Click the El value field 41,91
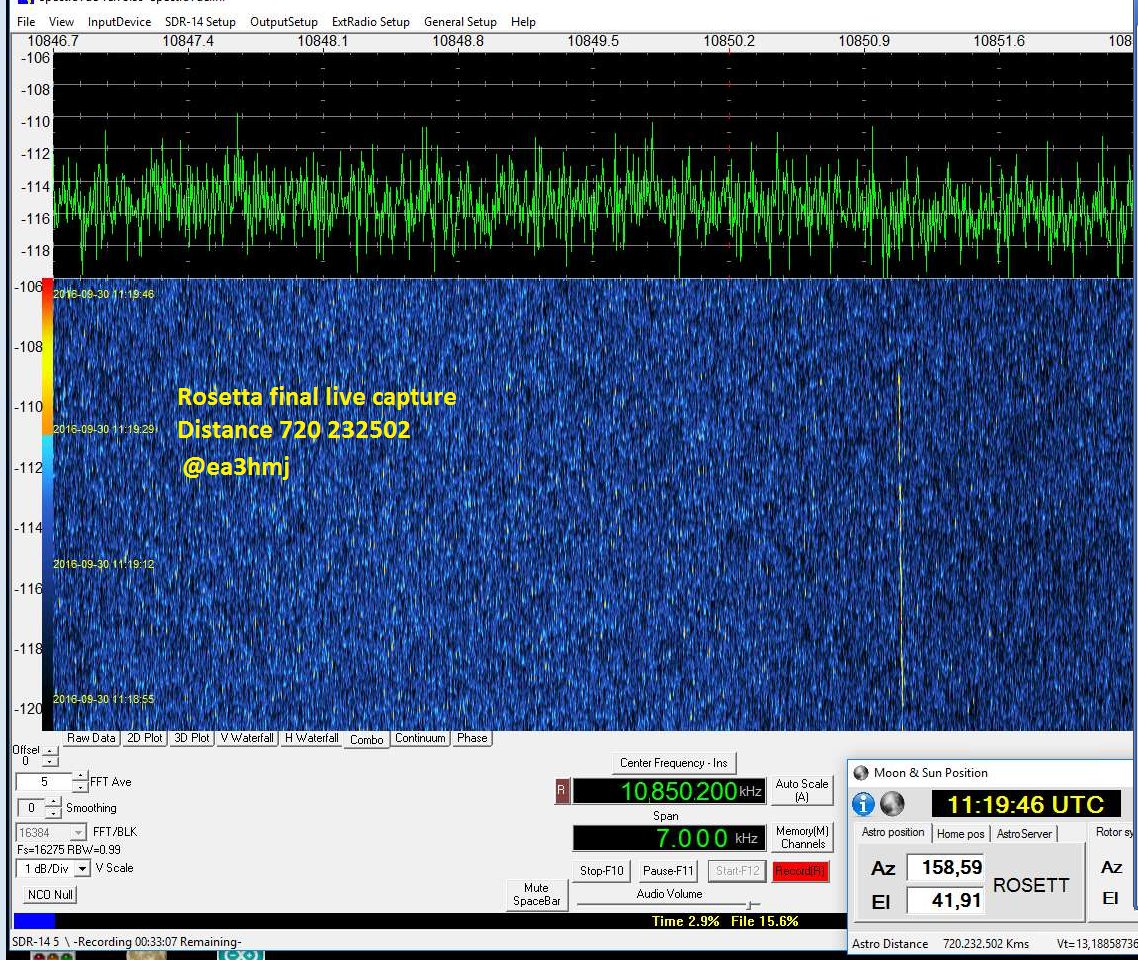 946,900
